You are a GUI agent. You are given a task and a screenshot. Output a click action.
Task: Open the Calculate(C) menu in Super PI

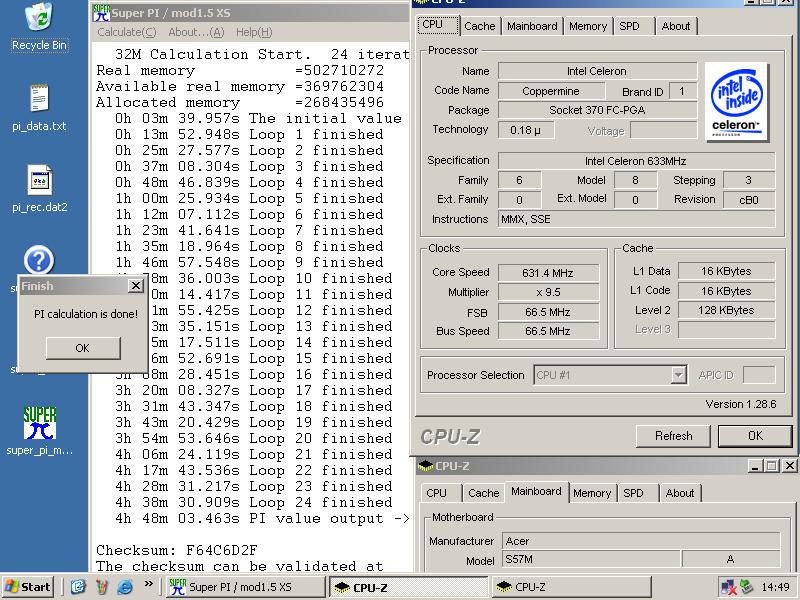[127, 32]
